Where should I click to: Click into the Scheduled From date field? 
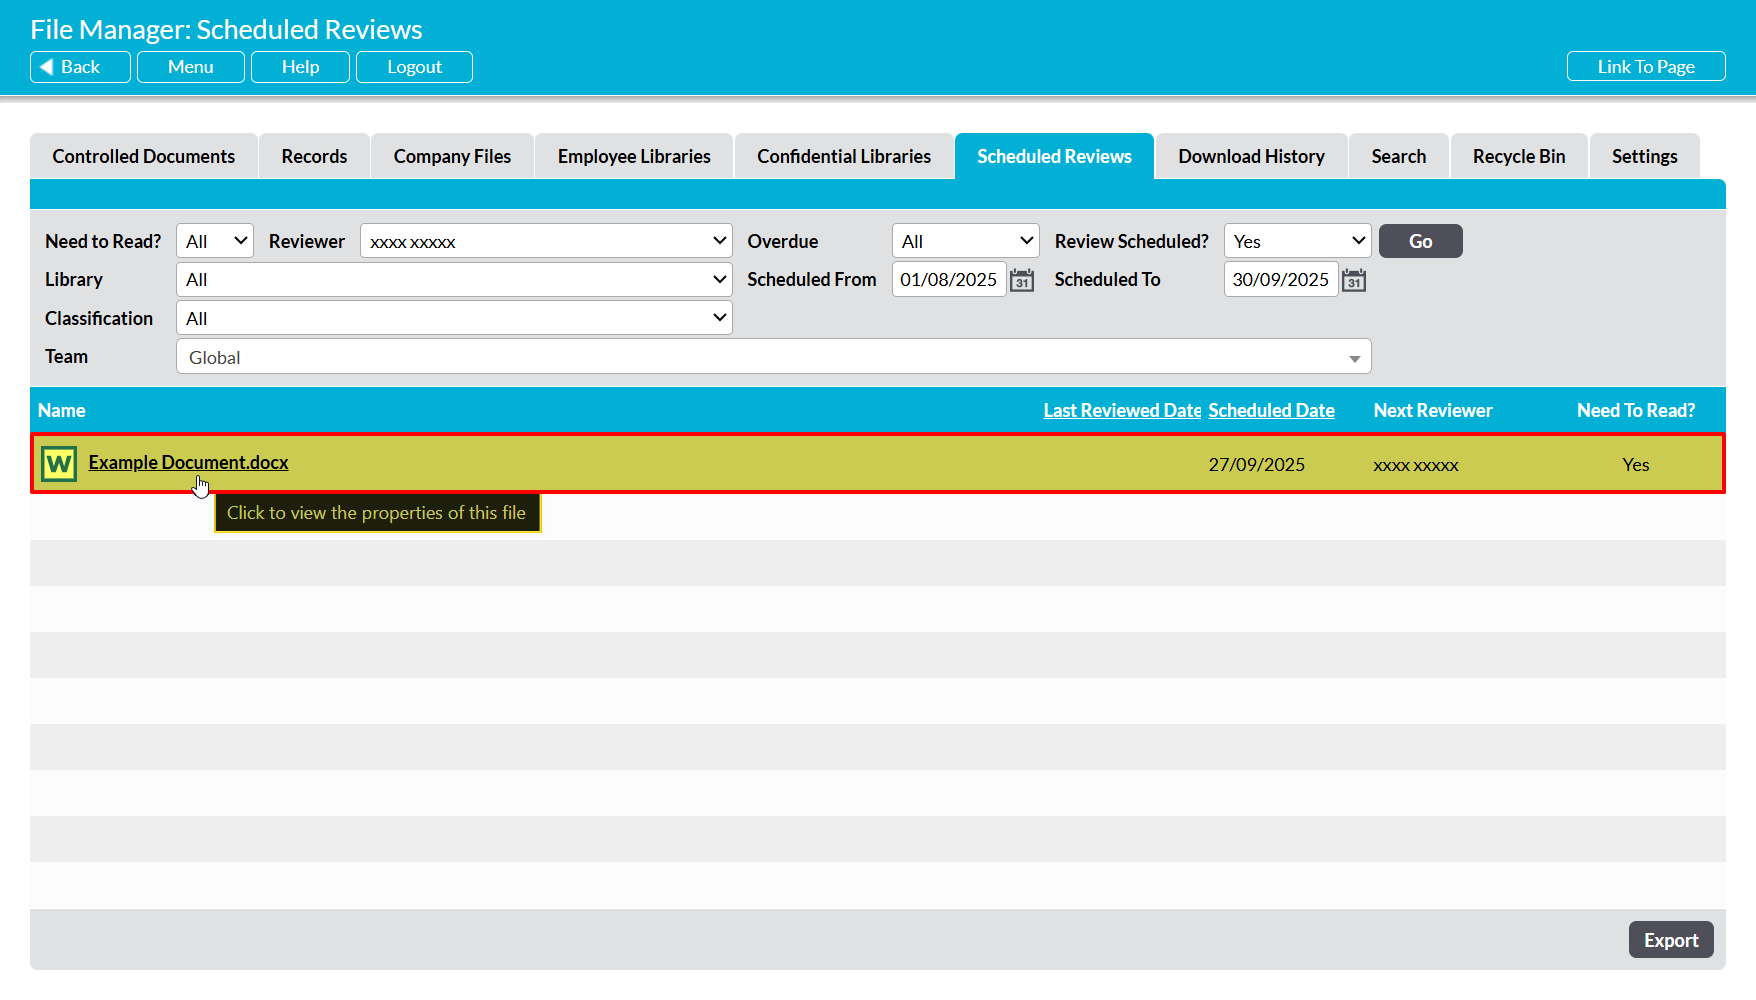[x=948, y=280]
